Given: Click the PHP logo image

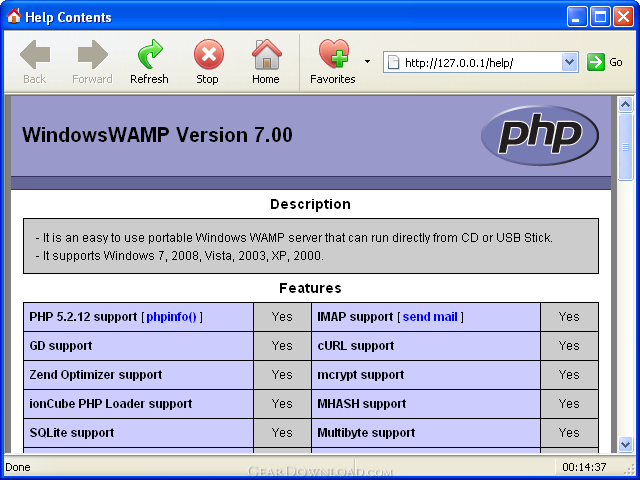Looking at the screenshot, I should click(x=540, y=136).
